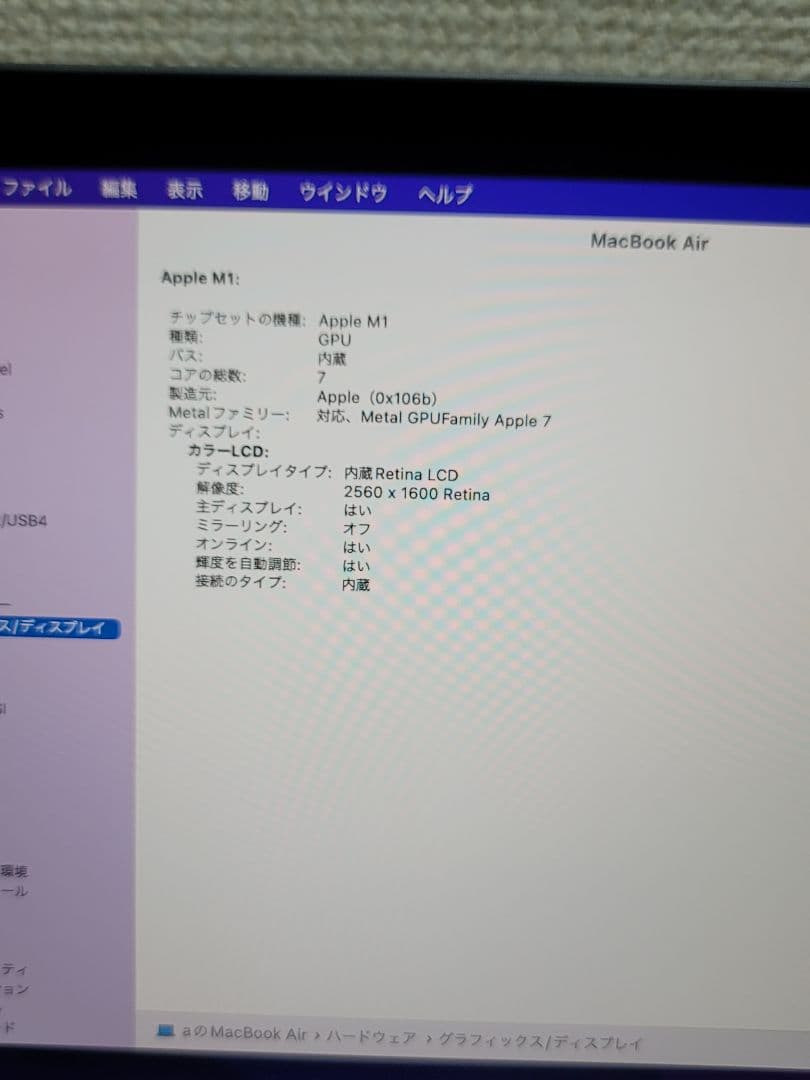Select 製造元 value Apple (0x106b)
This screenshot has height=1080, width=810.
(377, 398)
